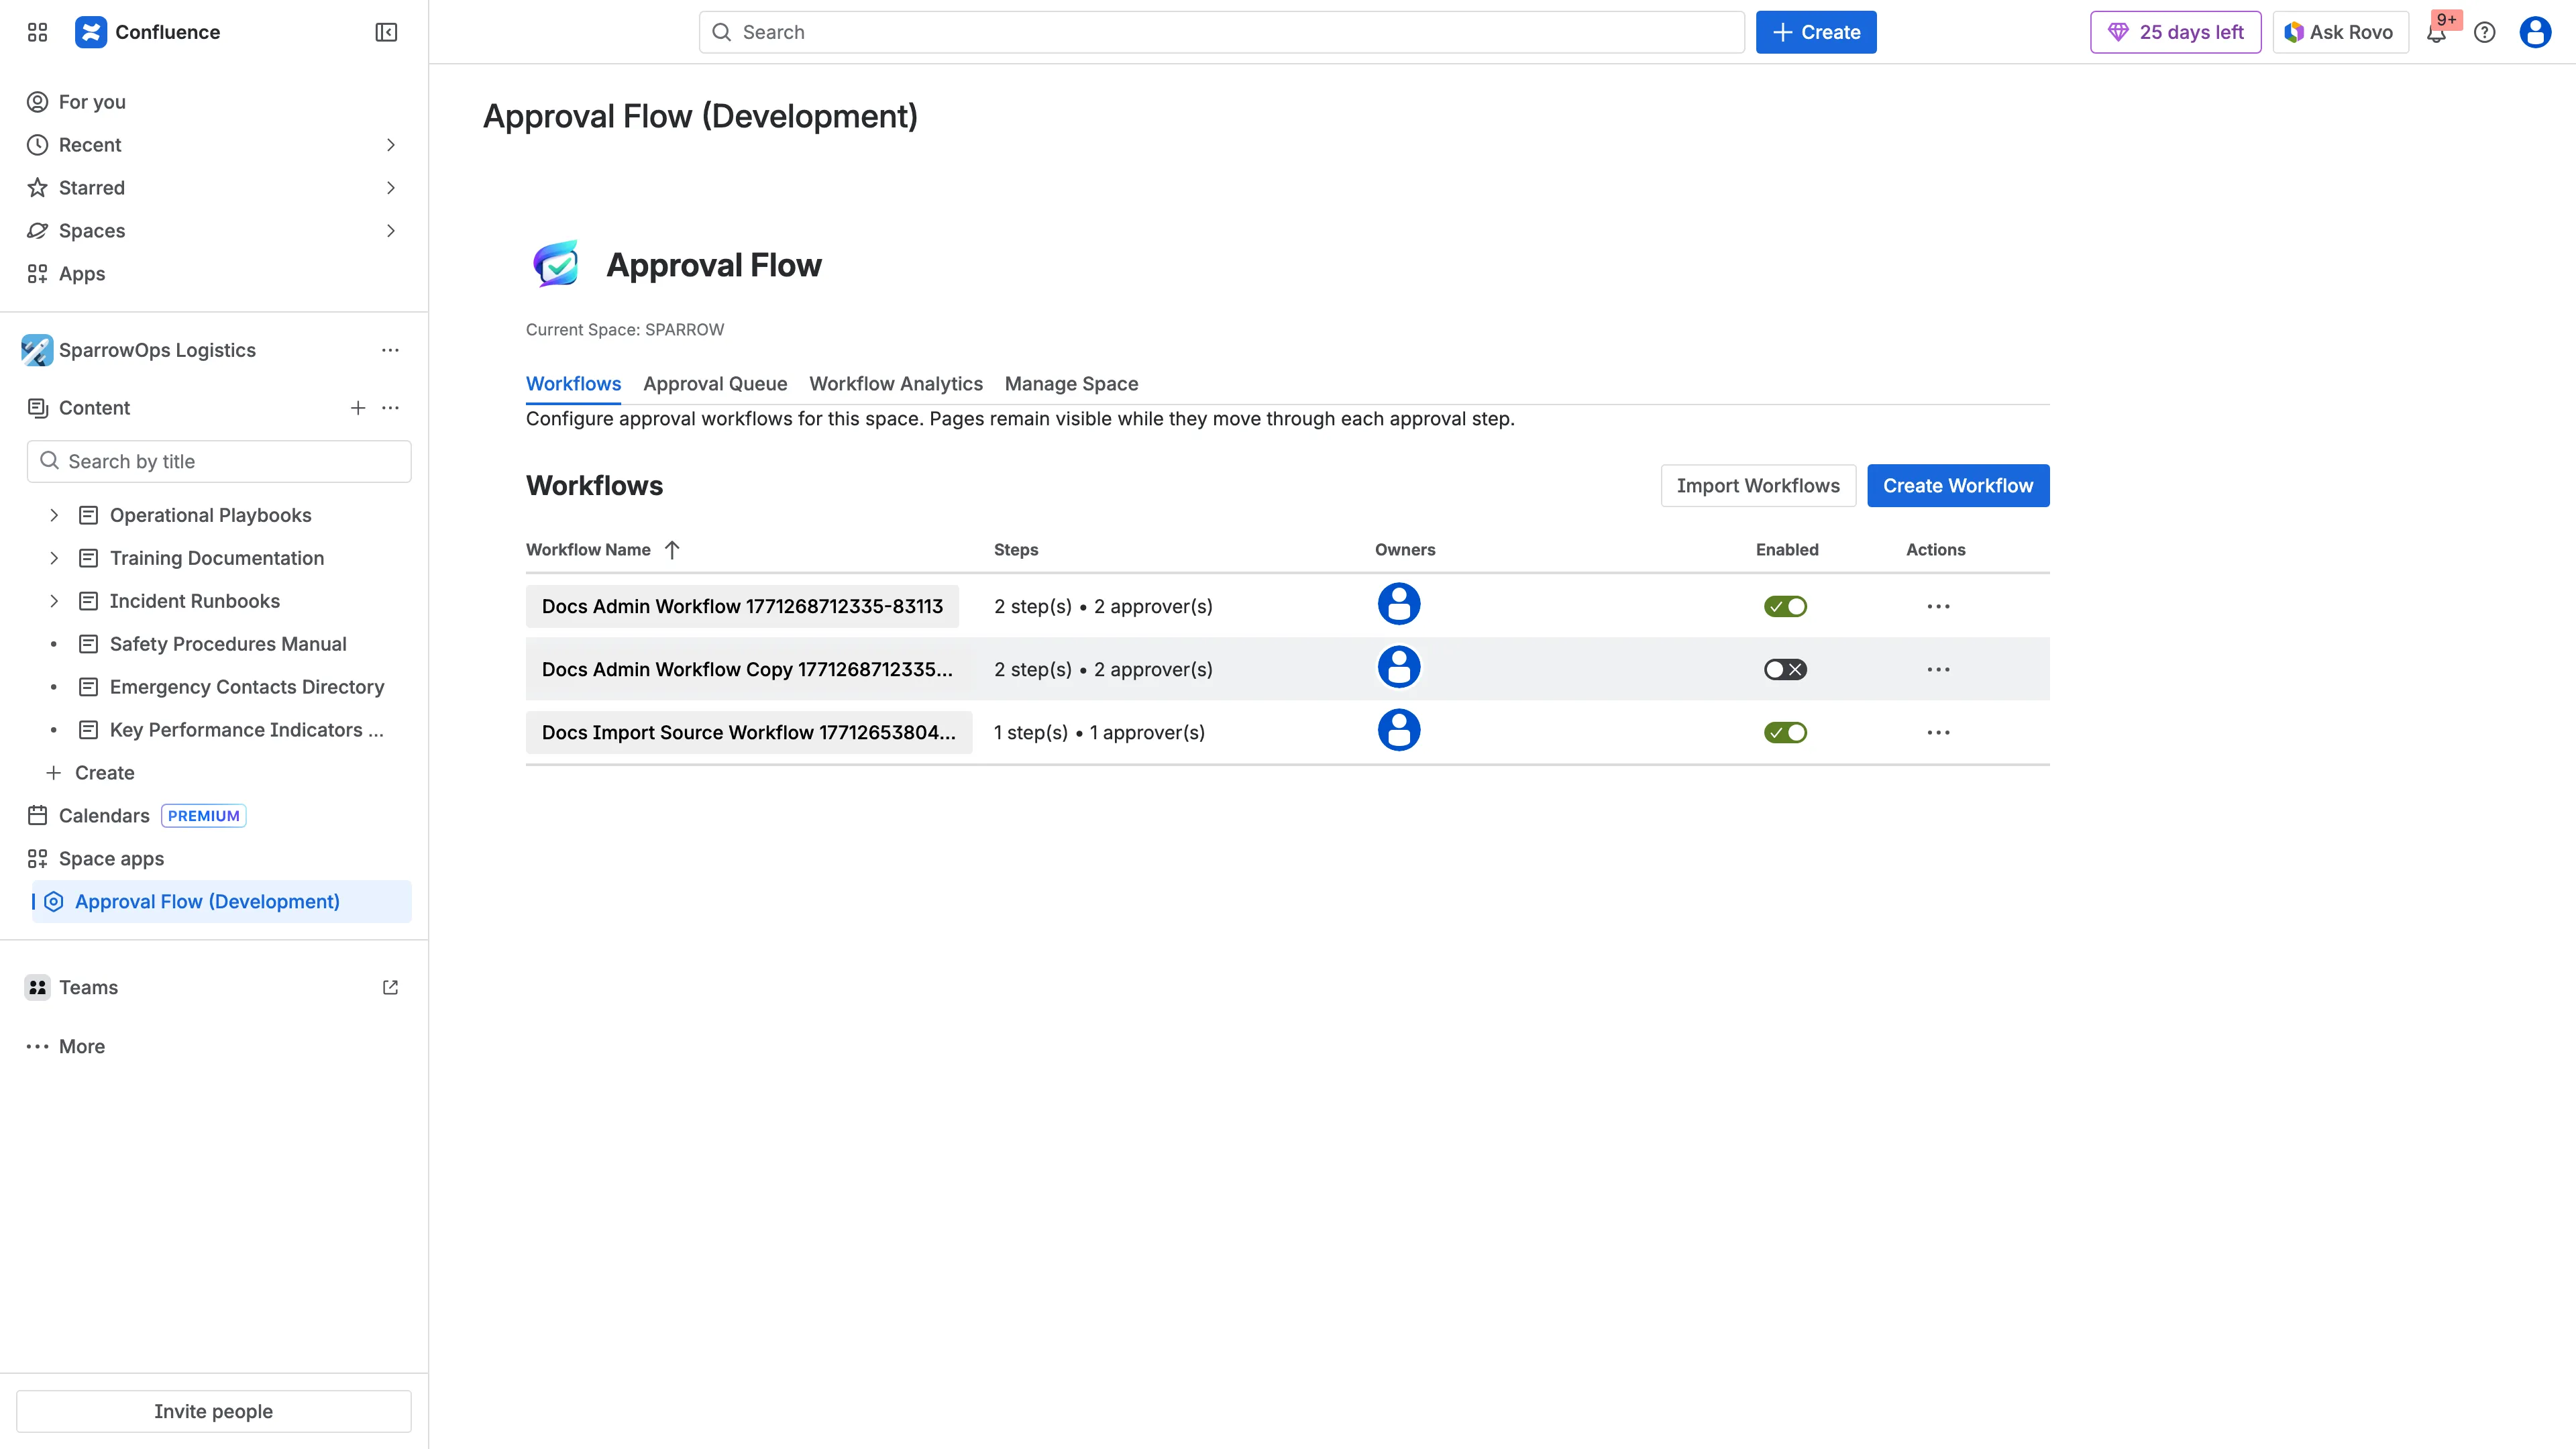
Task: Open the Workflow Analytics tab
Action: click(895, 384)
